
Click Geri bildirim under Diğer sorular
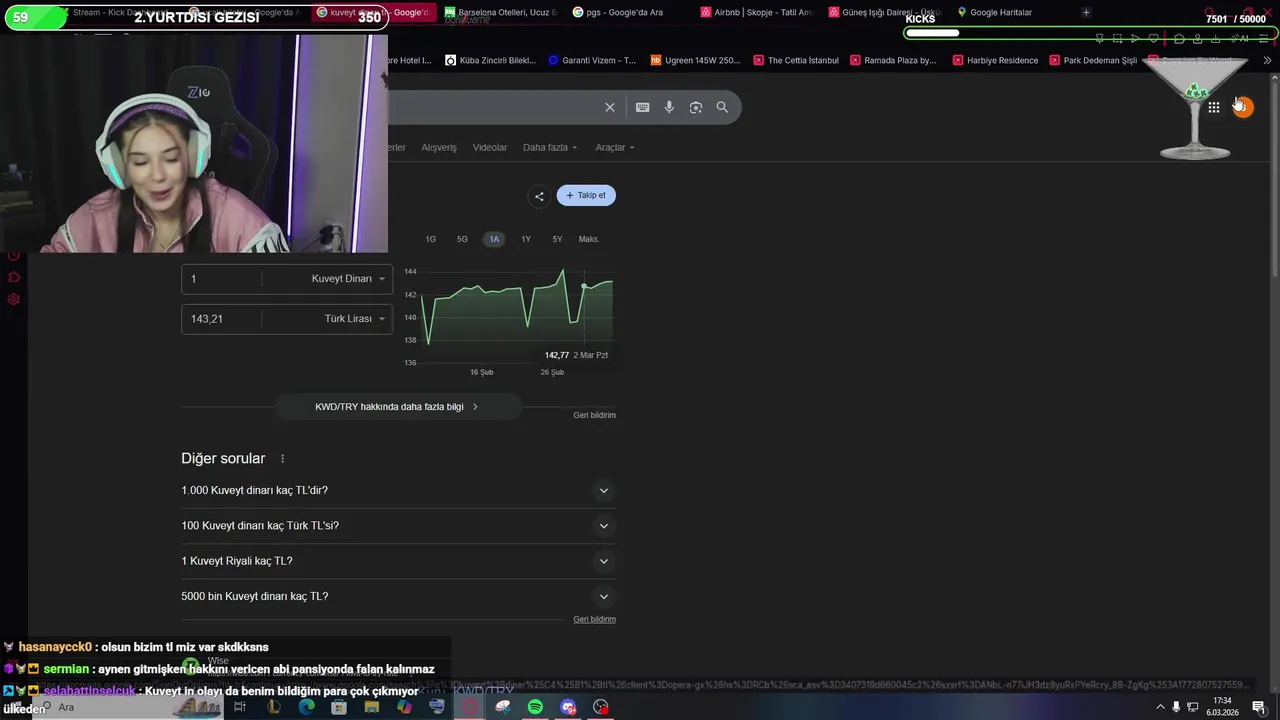click(594, 619)
